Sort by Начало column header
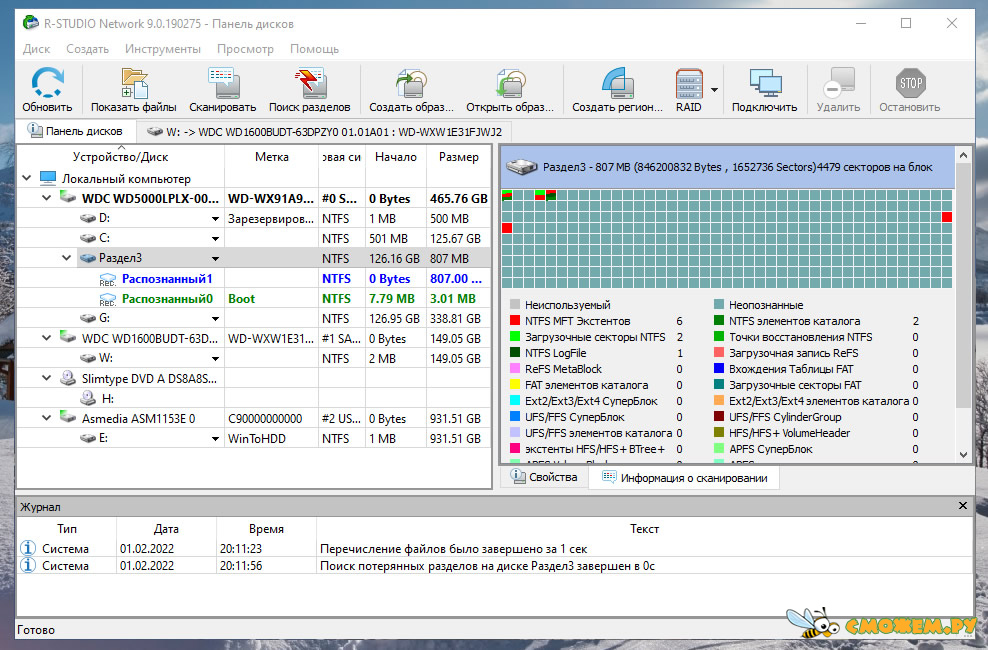Screen dimensions: 988x650 point(396,157)
